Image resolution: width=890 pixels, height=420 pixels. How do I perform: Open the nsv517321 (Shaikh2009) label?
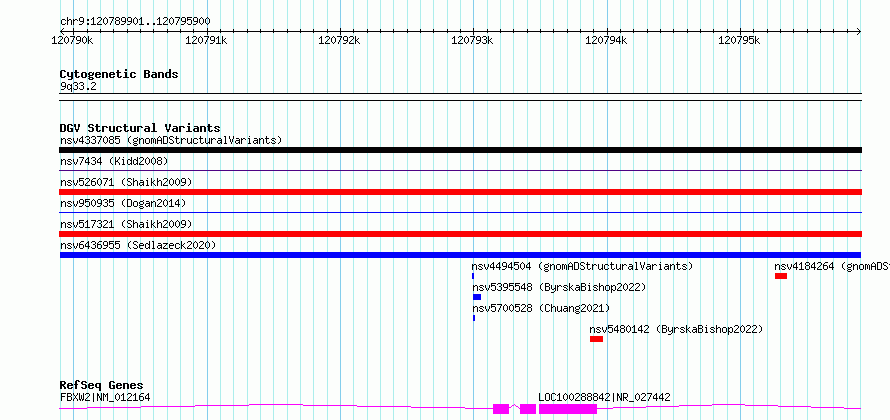[x=126, y=224]
